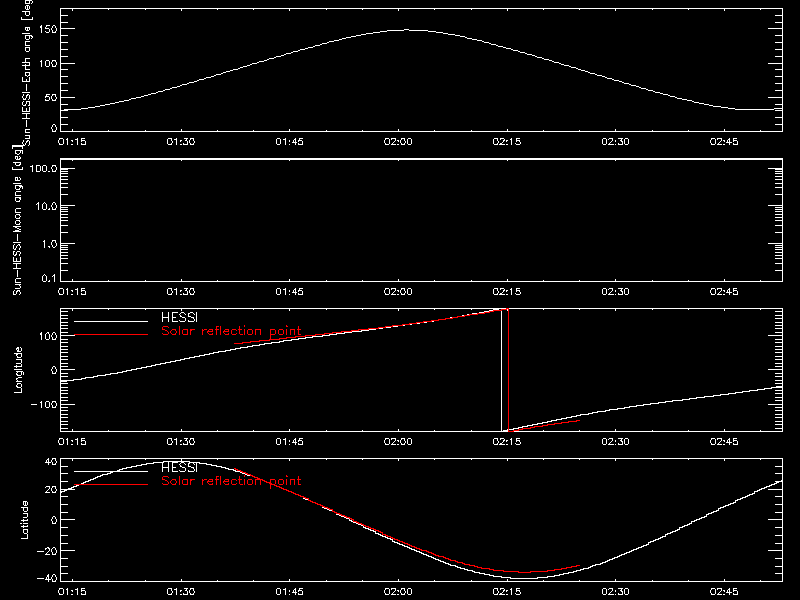Click the -40 tick on Latitude axis
The image size is (800, 600).
pyautogui.click(x=47, y=578)
